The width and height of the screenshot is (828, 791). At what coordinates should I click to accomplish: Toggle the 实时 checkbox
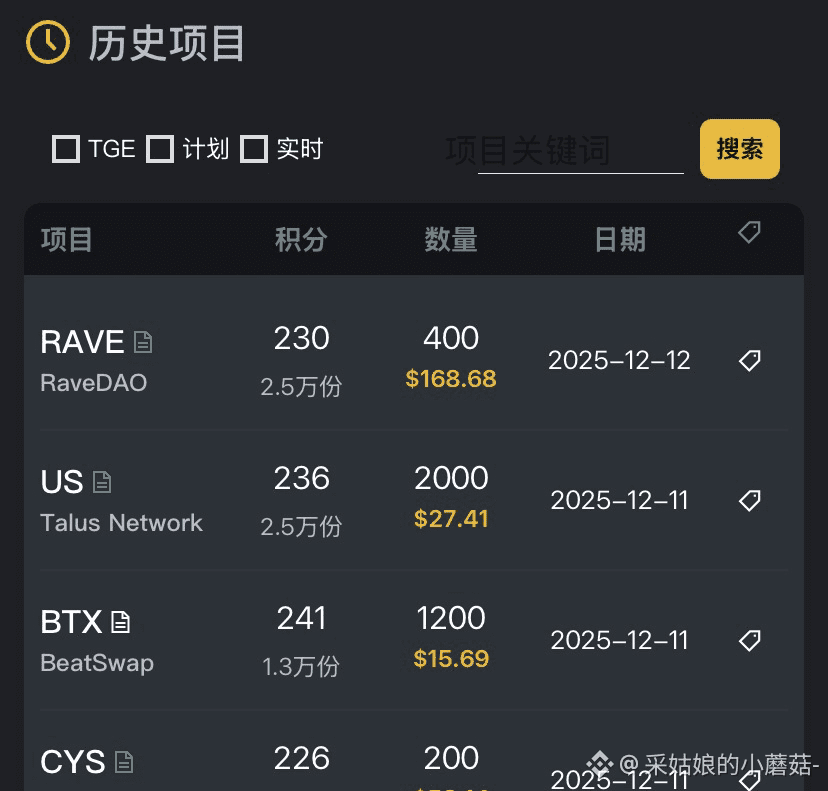(x=254, y=149)
